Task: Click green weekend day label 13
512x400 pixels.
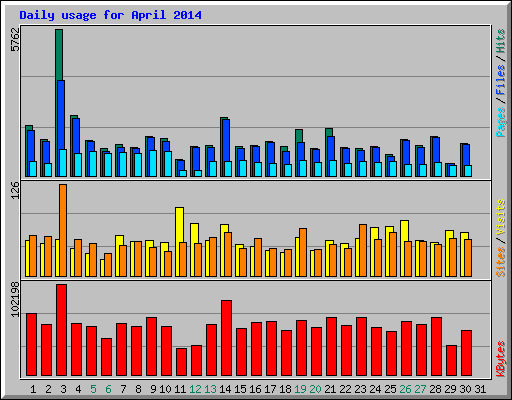Action: (x=210, y=389)
